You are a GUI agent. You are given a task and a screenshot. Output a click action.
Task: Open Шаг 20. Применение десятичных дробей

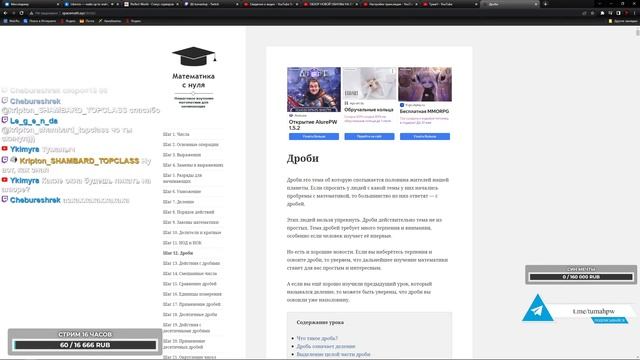point(184,344)
